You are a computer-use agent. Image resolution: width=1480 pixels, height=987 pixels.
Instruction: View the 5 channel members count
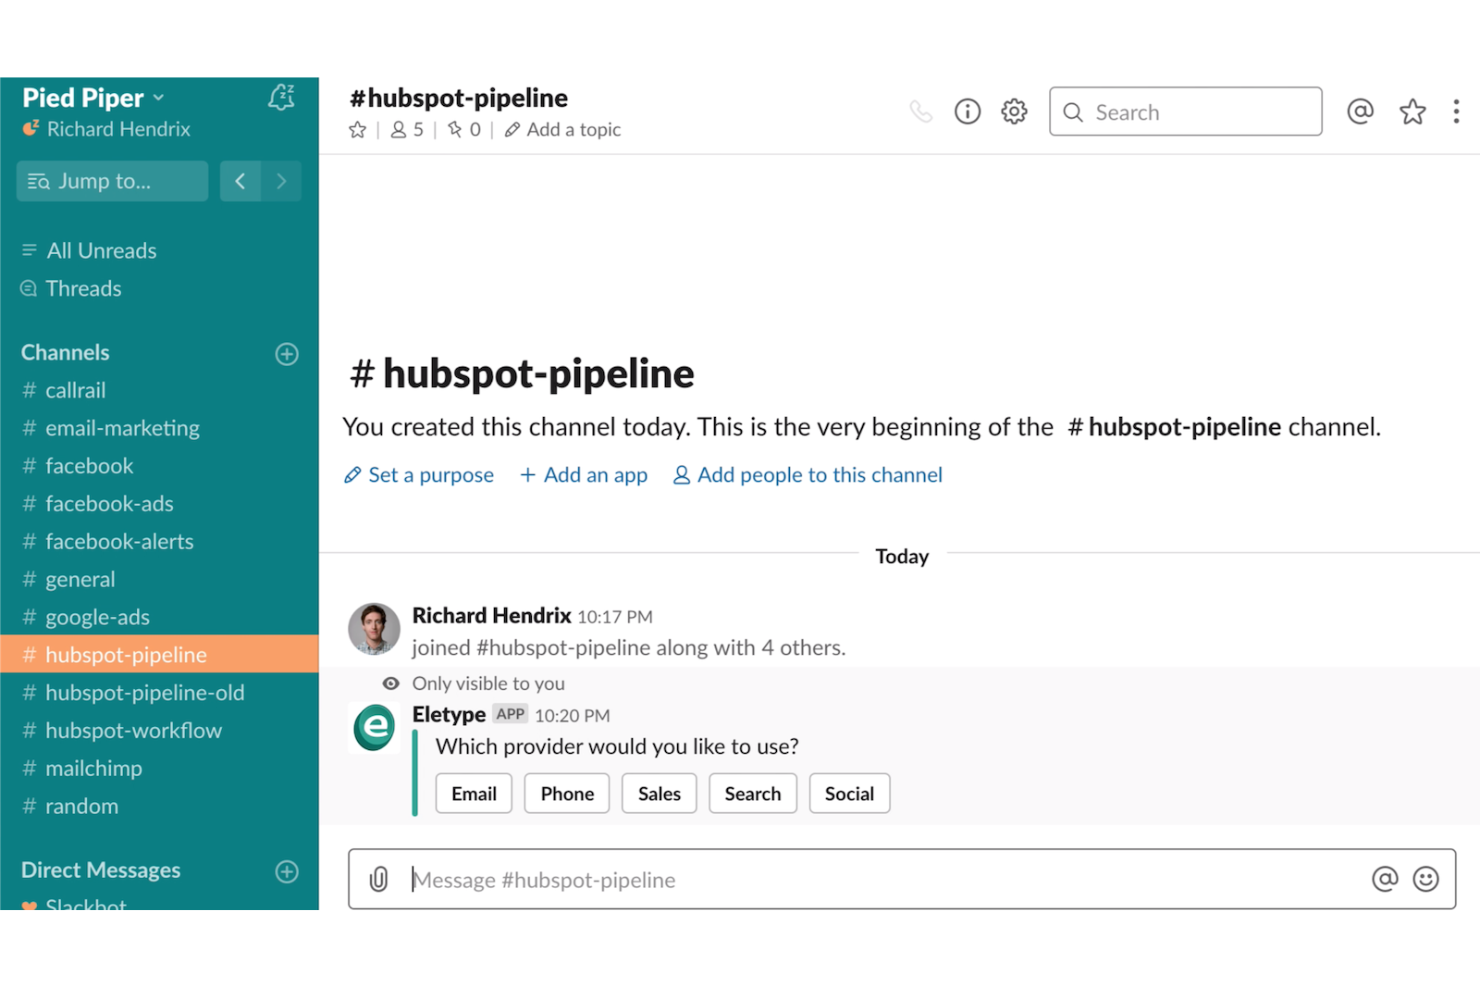tap(407, 130)
